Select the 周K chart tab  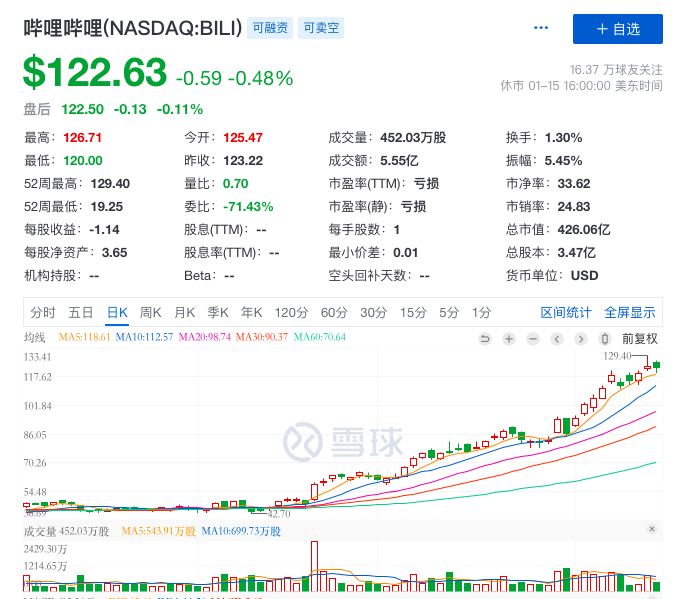pyautogui.click(x=150, y=312)
